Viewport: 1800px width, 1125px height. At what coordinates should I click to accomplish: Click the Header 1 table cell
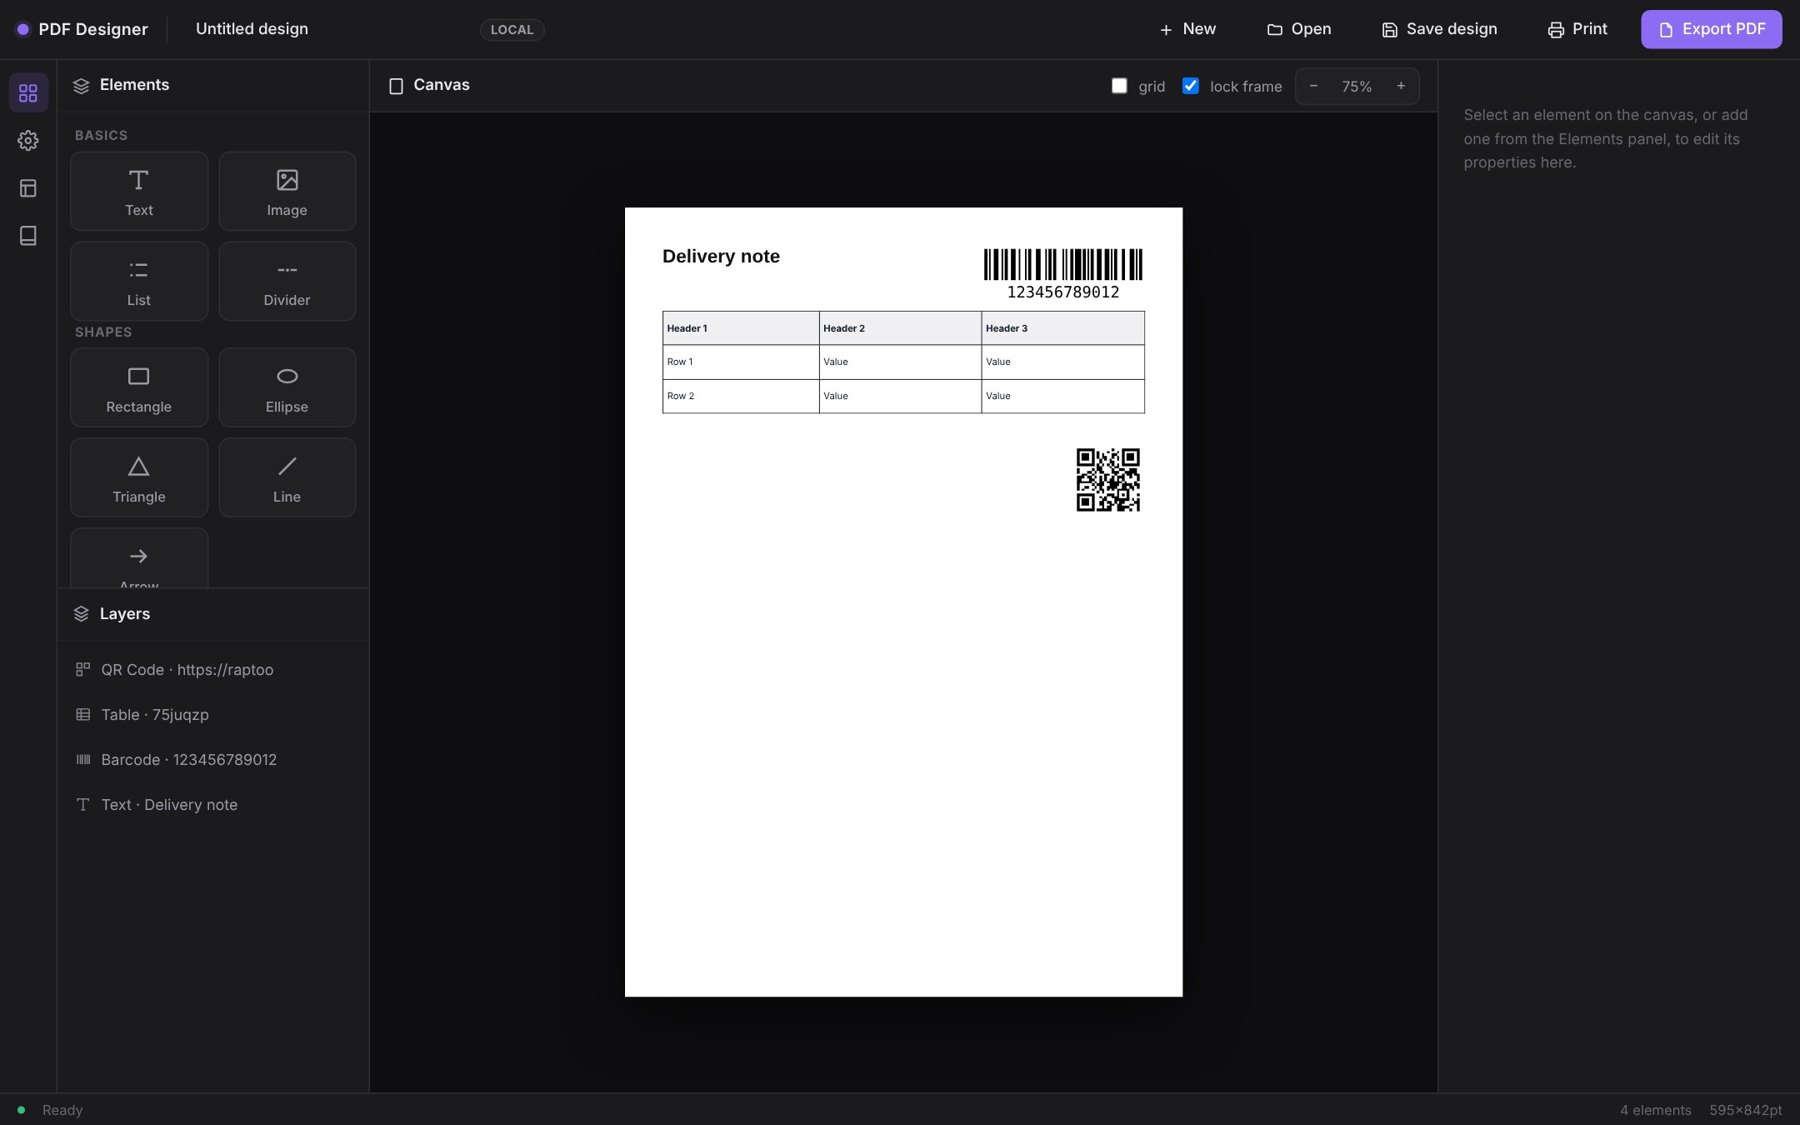click(741, 328)
